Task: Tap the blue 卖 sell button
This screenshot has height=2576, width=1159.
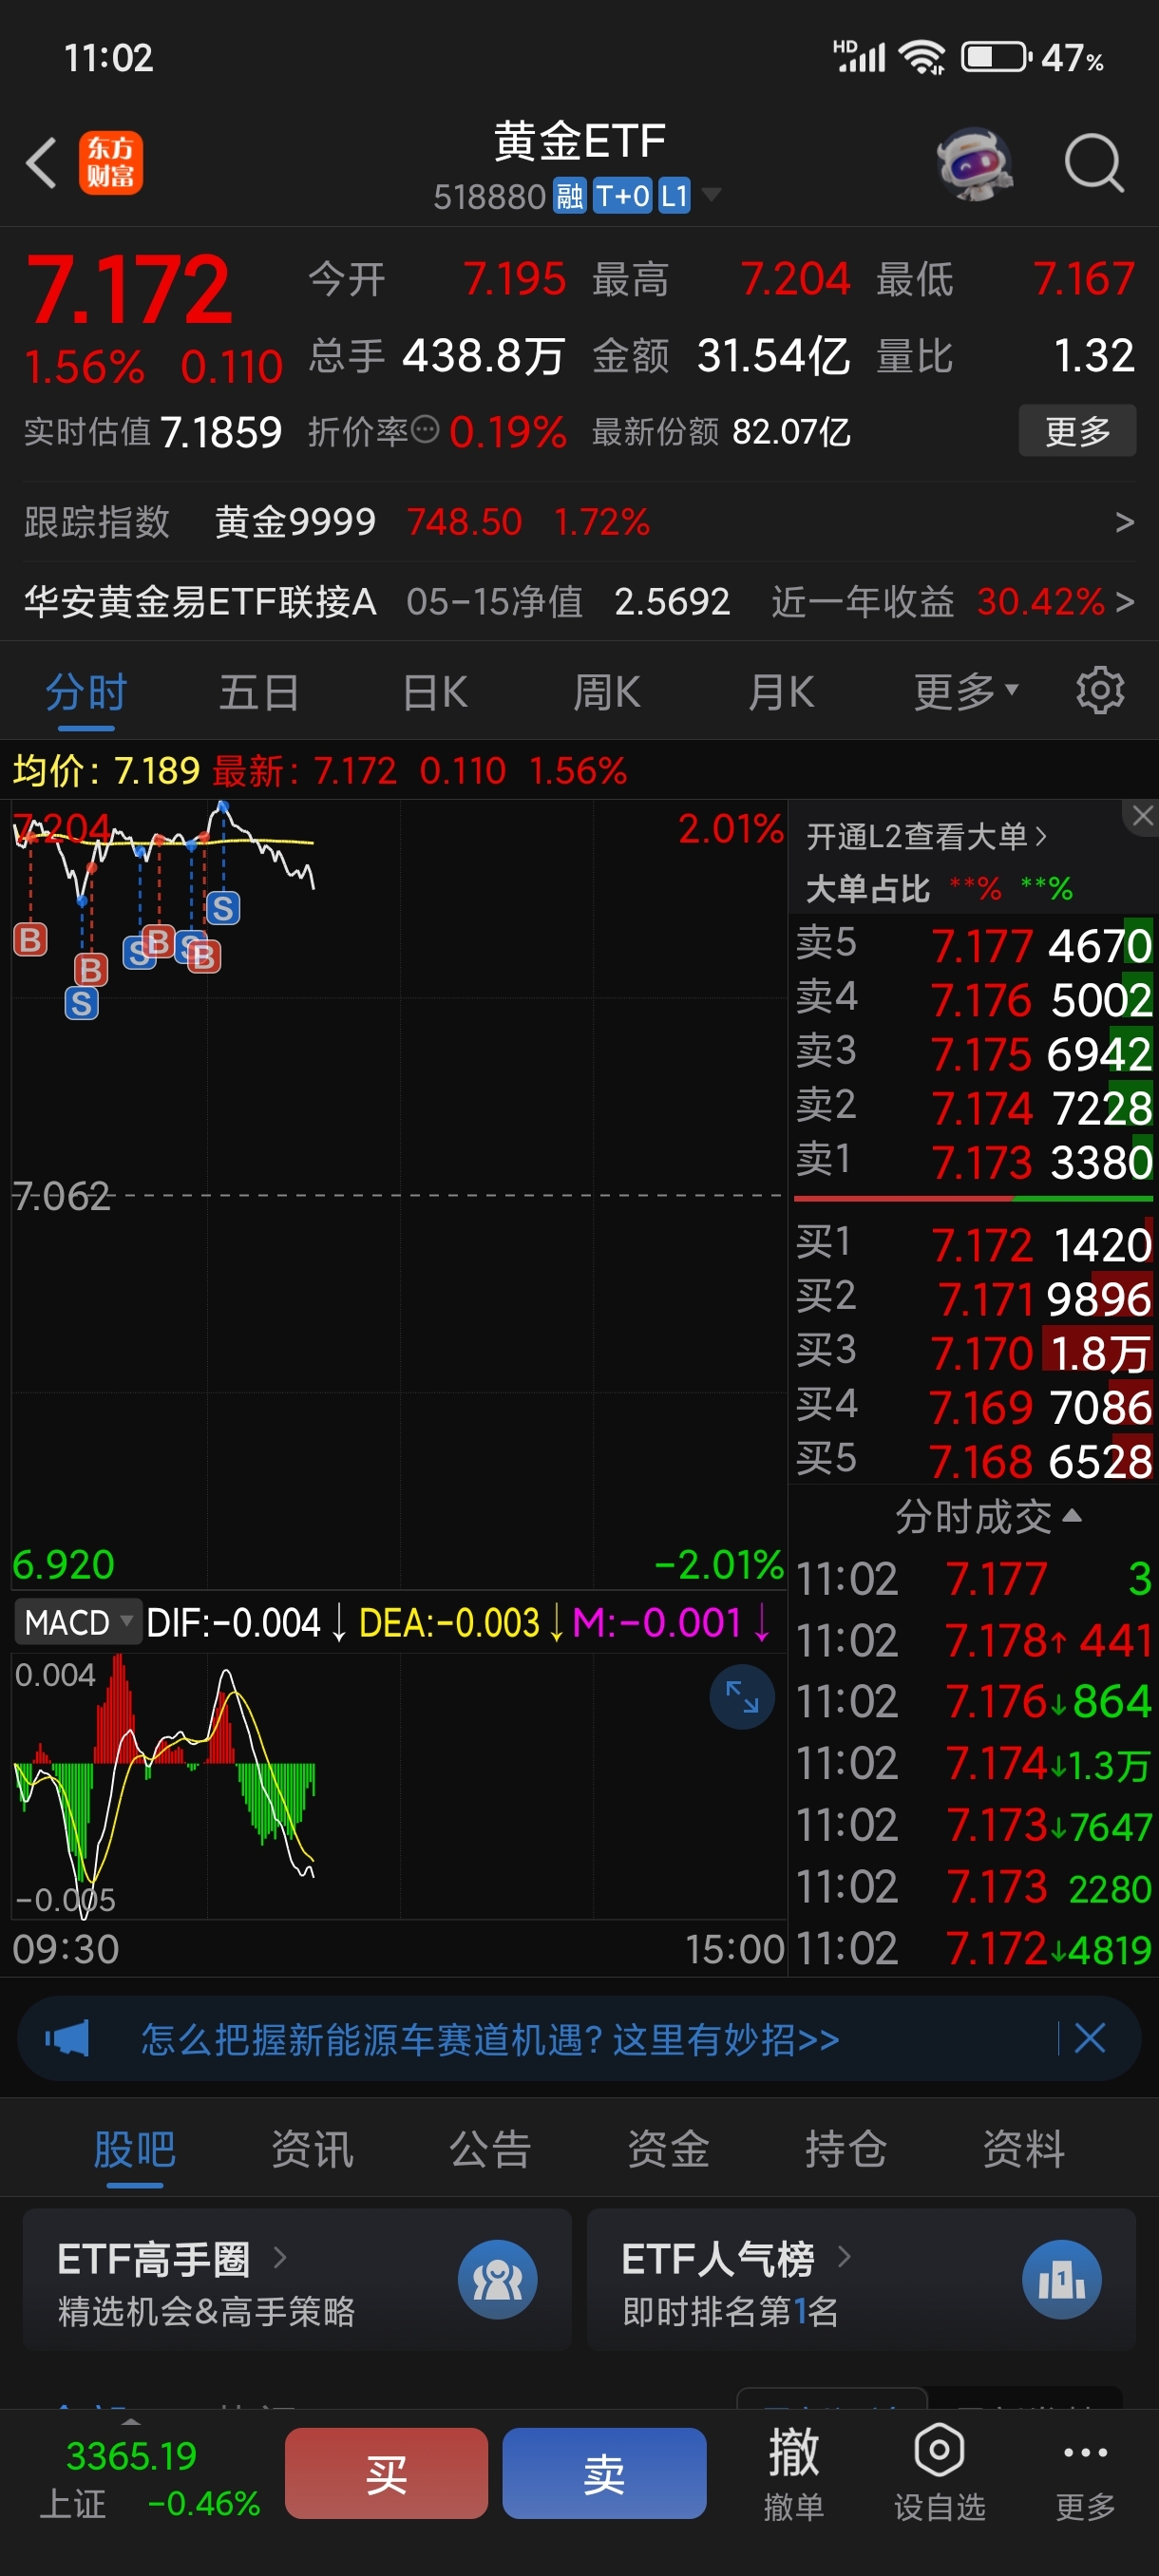Action: [604, 2473]
